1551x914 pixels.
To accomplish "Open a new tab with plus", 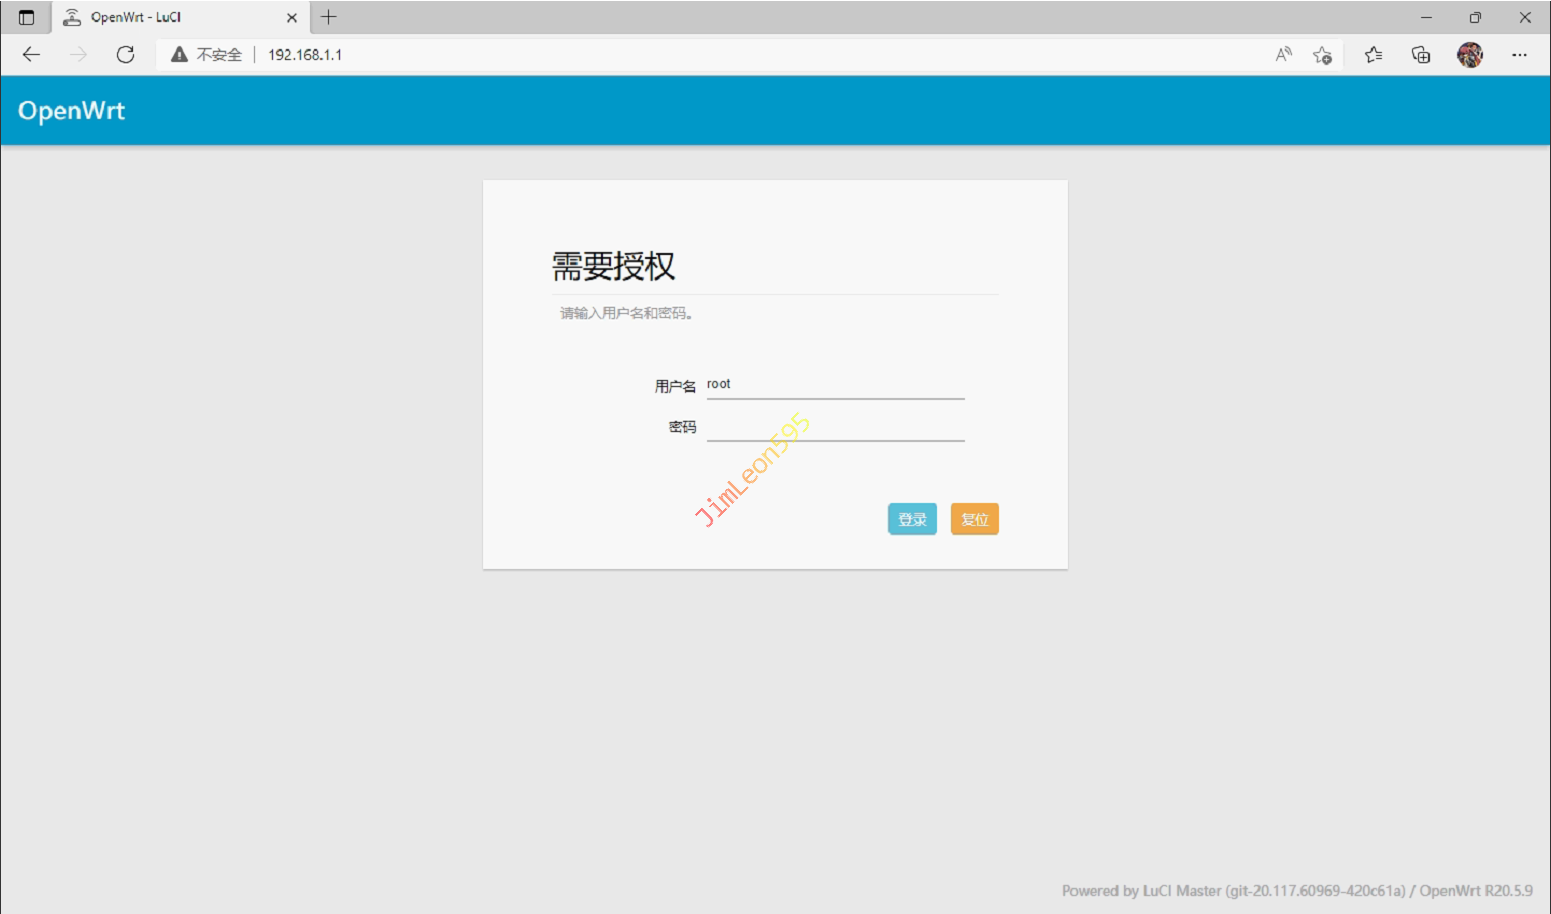I will point(328,17).
